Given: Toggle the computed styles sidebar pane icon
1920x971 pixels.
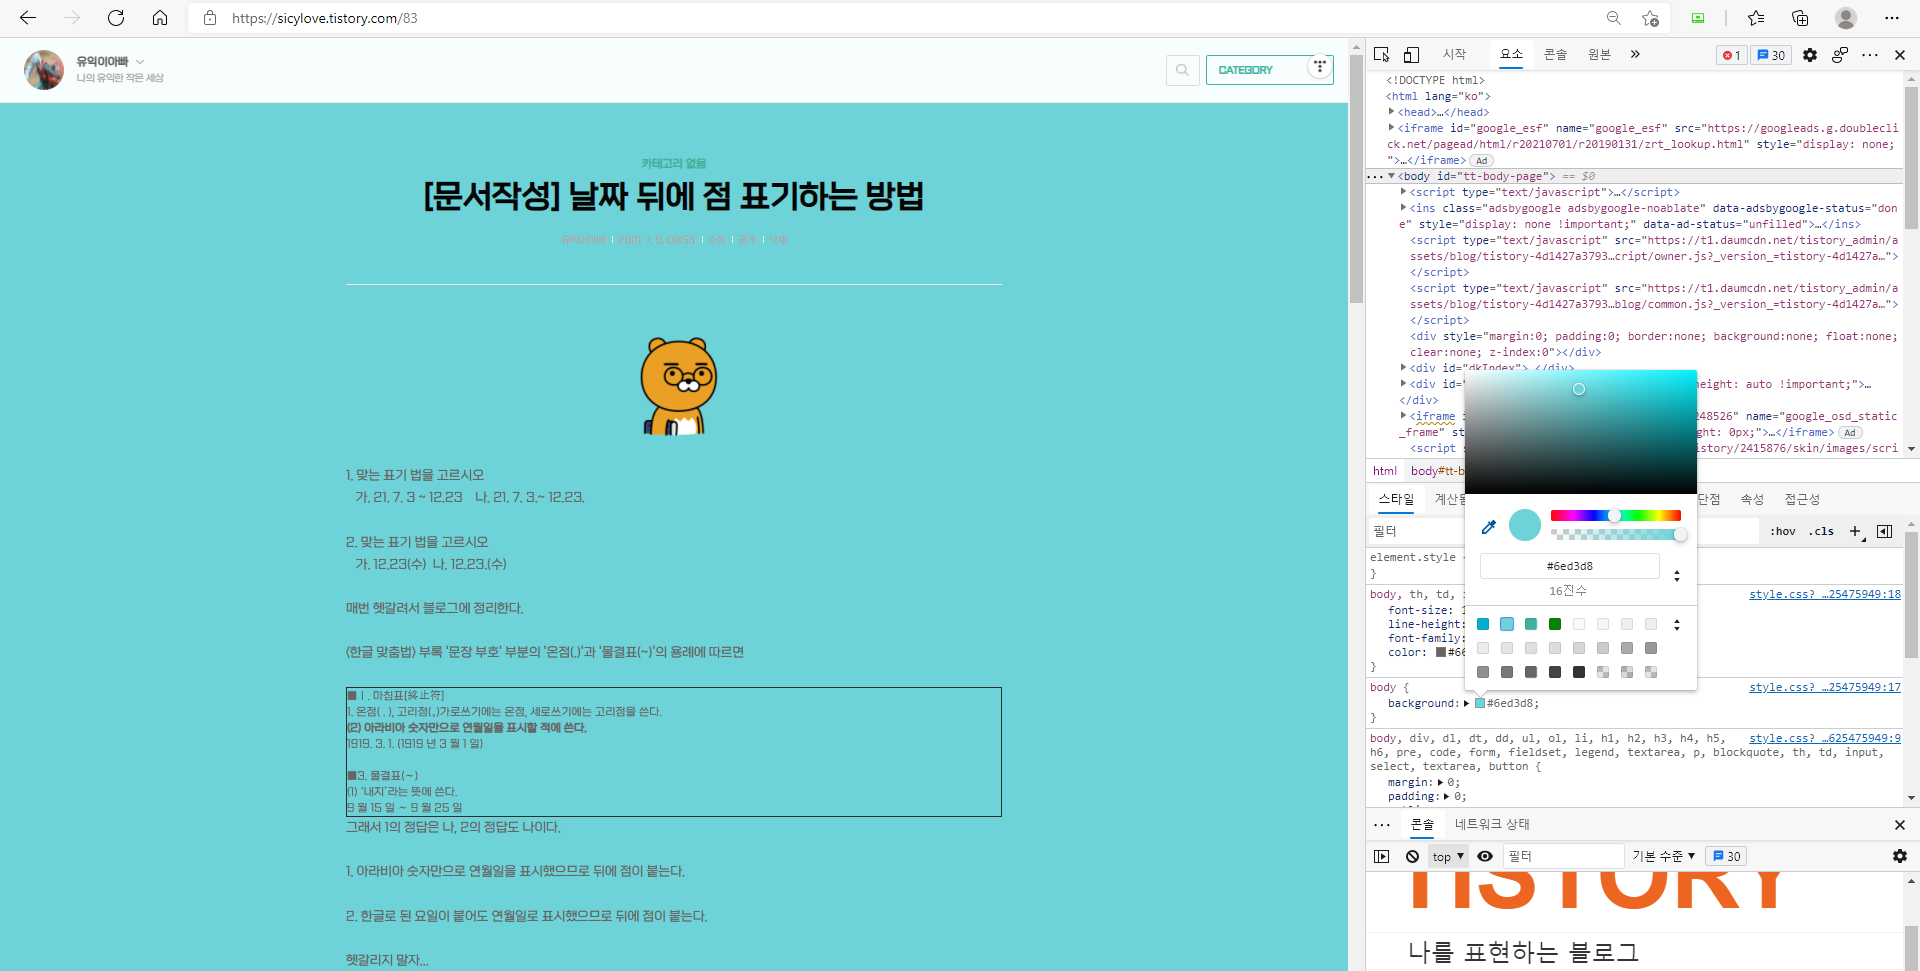Looking at the screenshot, I should [x=1885, y=531].
